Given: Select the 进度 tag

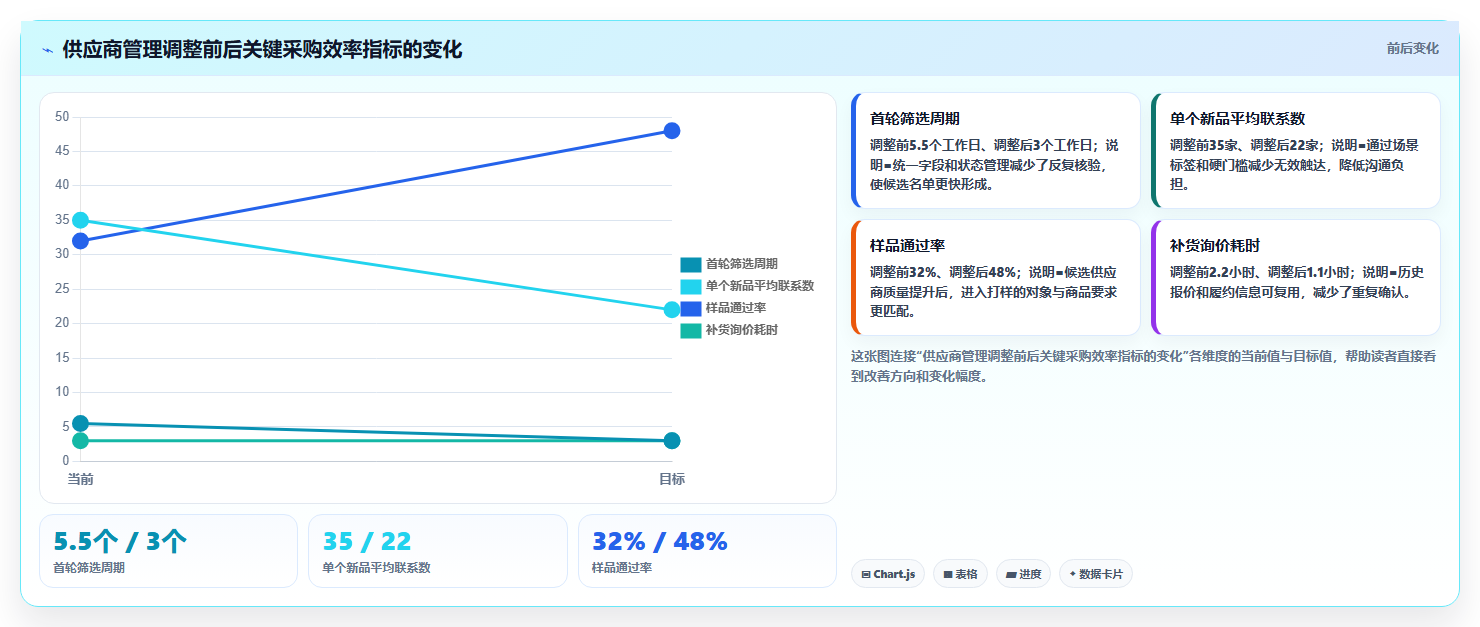Looking at the screenshot, I should coord(1023,574).
